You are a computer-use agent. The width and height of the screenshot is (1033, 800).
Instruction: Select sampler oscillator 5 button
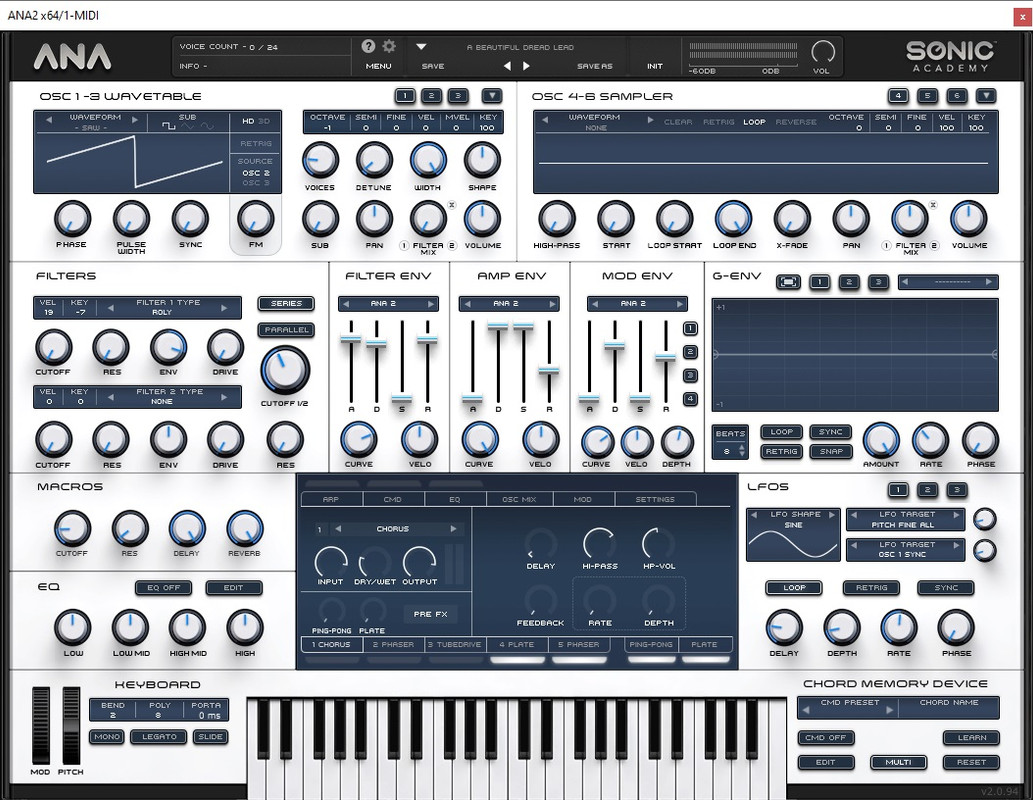click(x=927, y=96)
